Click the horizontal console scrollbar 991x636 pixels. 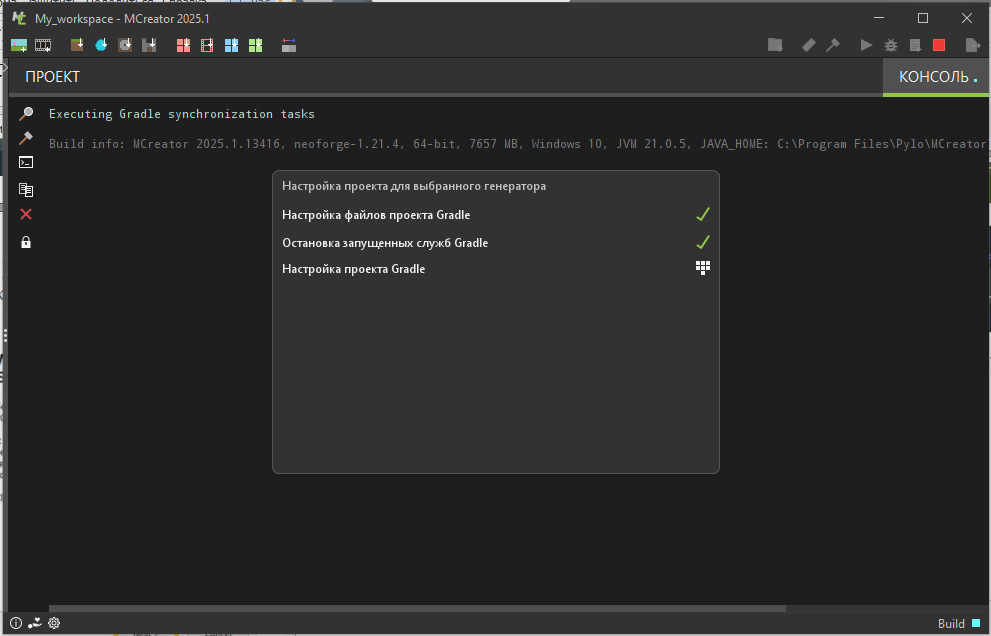pyautogui.click(x=417, y=608)
